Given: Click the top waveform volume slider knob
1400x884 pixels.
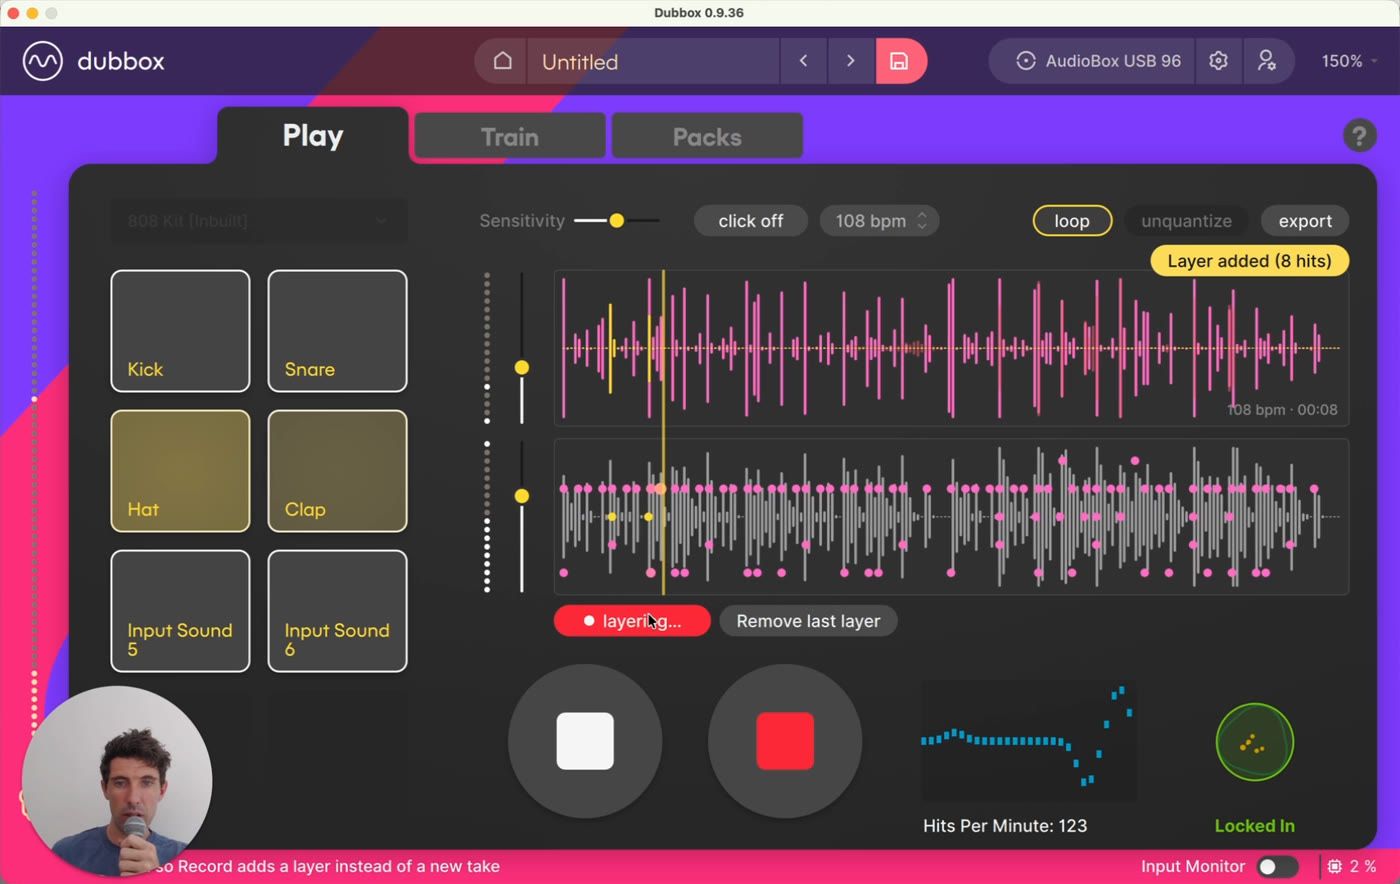Looking at the screenshot, I should click(x=522, y=368).
